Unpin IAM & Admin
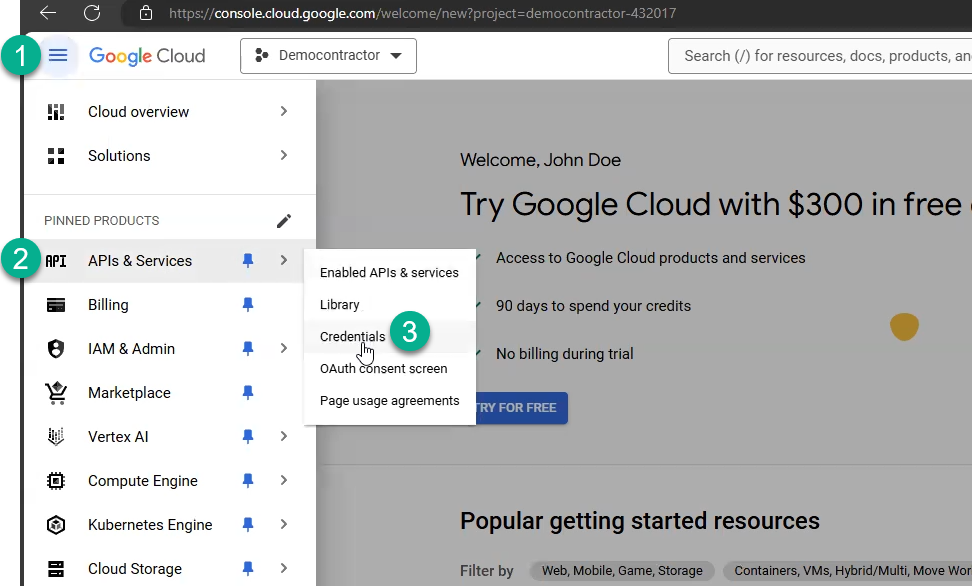Viewport: 972px width, 586px height. tap(248, 348)
